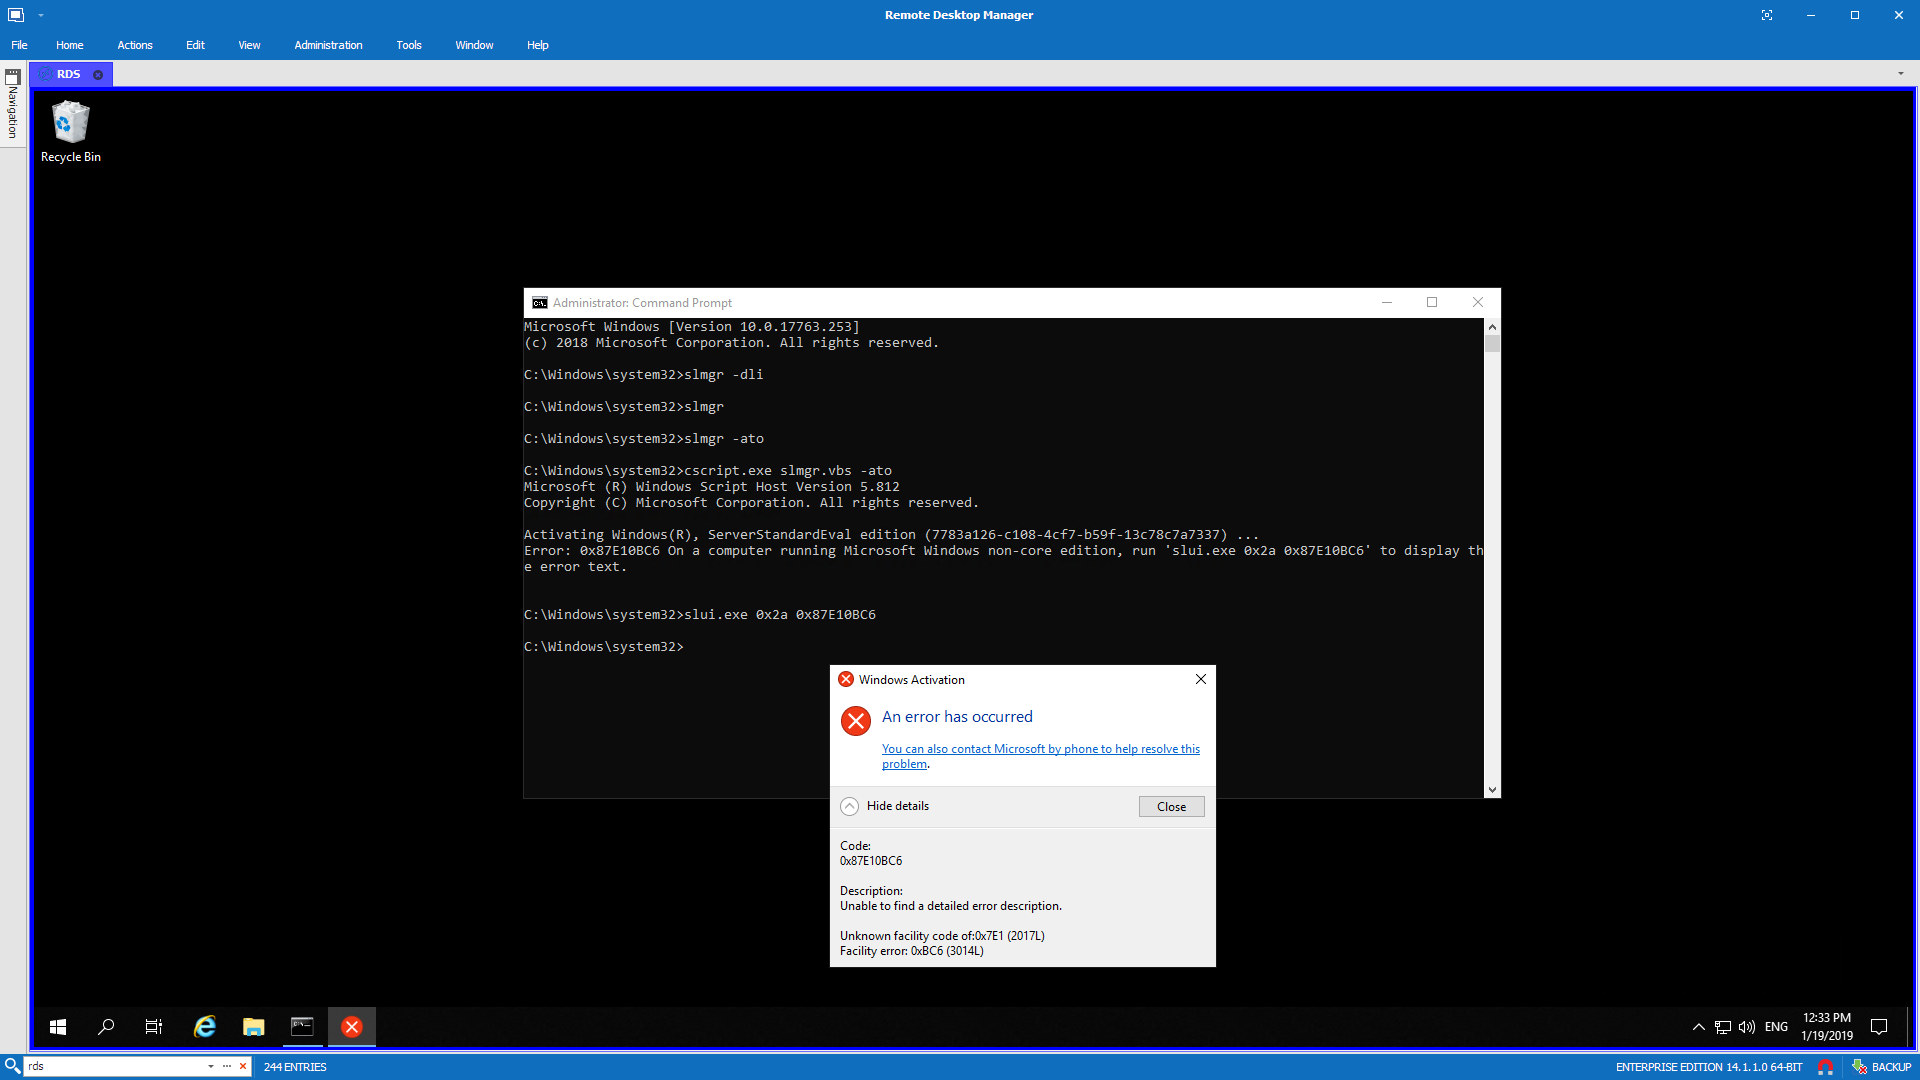The height and width of the screenshot is (1080, 1920).
Task: Switch to the RDS session tab
Action: click(x=66, y=73)
